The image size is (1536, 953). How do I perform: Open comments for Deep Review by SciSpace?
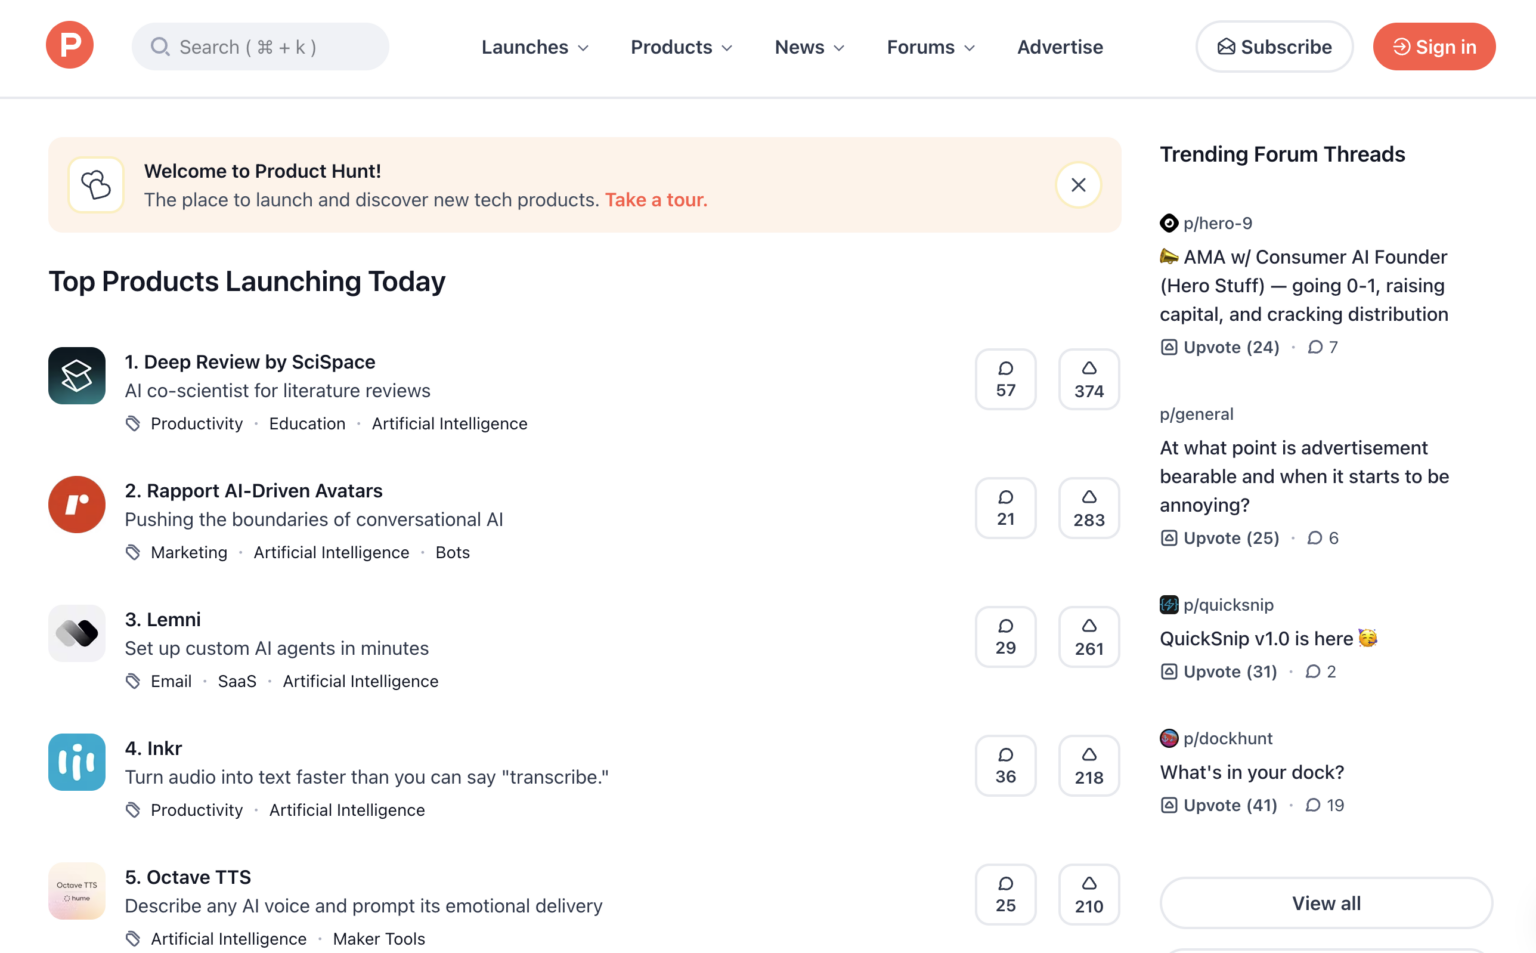click(x=1005, y=379)
